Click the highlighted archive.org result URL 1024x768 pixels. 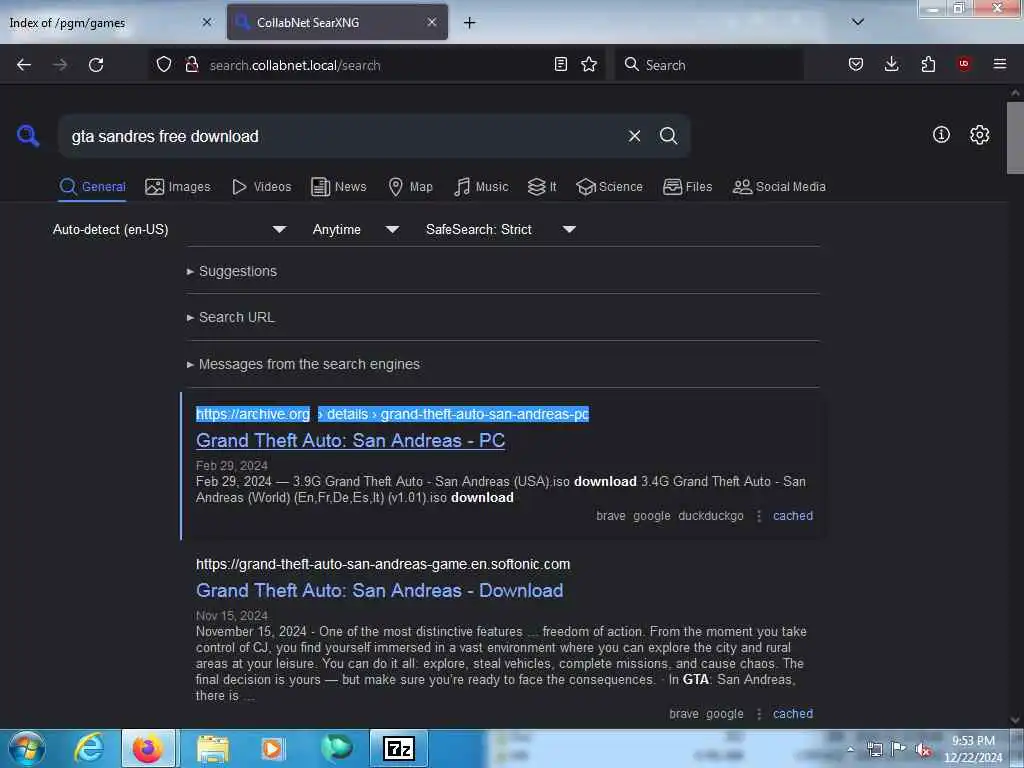click(392, 414)
